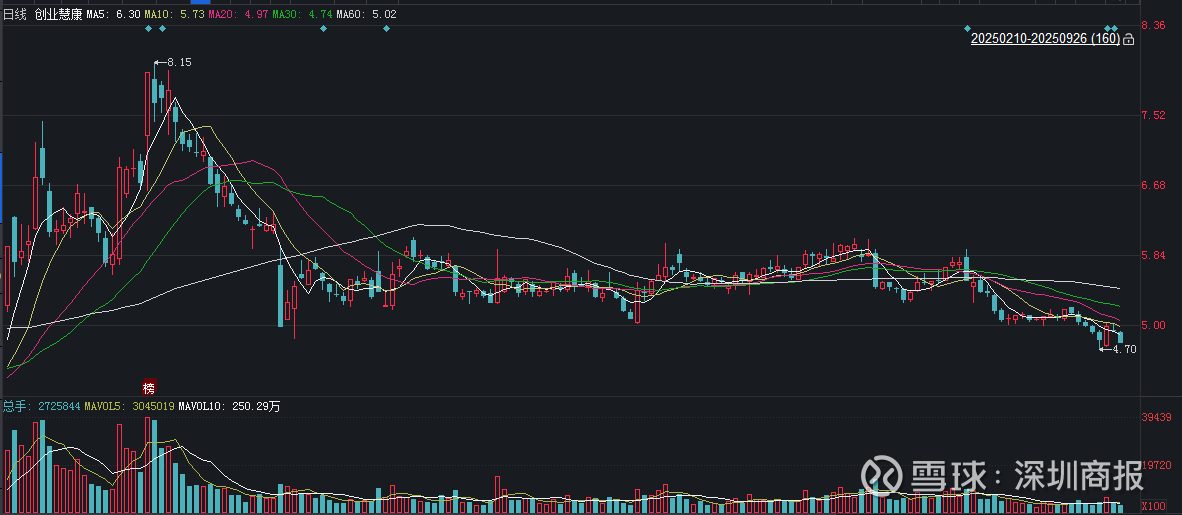Click the rightmost diamond marker near the 8.36 label

[1115, 28]
